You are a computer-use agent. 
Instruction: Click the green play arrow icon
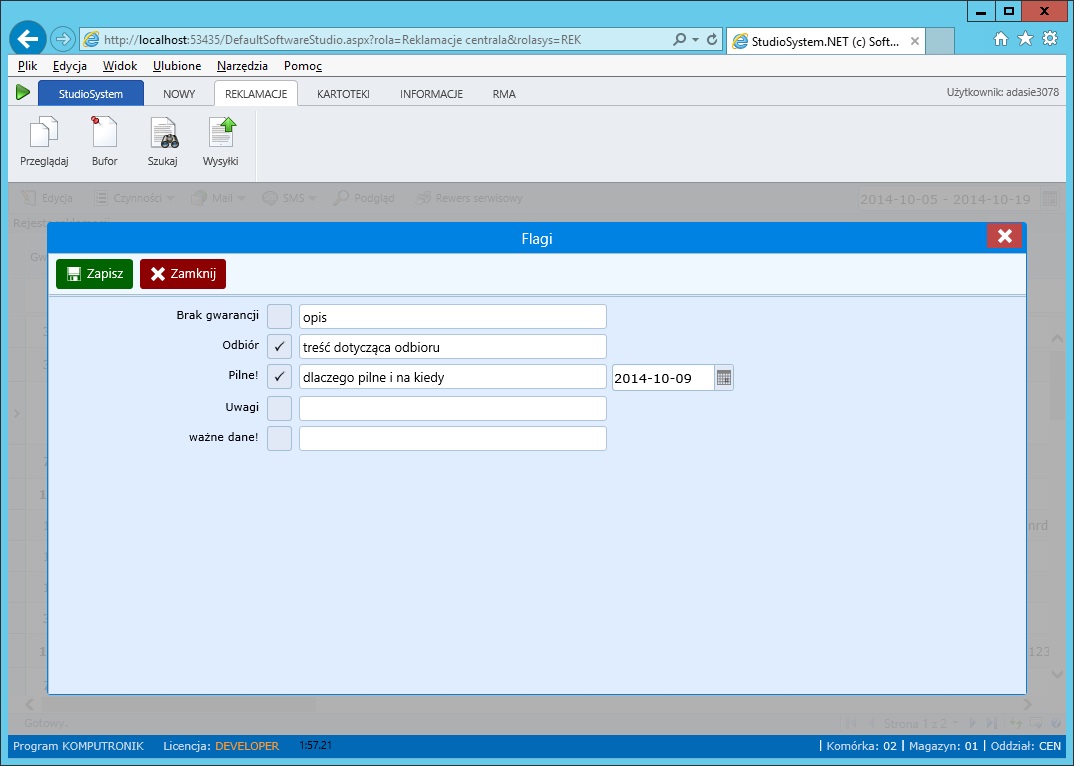pyautogui.click(x=23, y=93)
